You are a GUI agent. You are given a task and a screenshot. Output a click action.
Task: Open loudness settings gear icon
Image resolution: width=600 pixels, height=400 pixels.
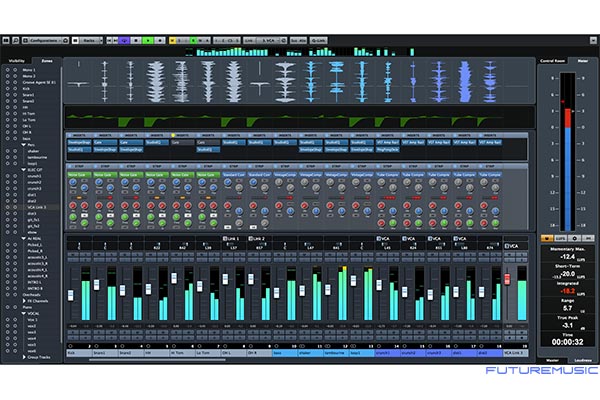pos(574,238)
